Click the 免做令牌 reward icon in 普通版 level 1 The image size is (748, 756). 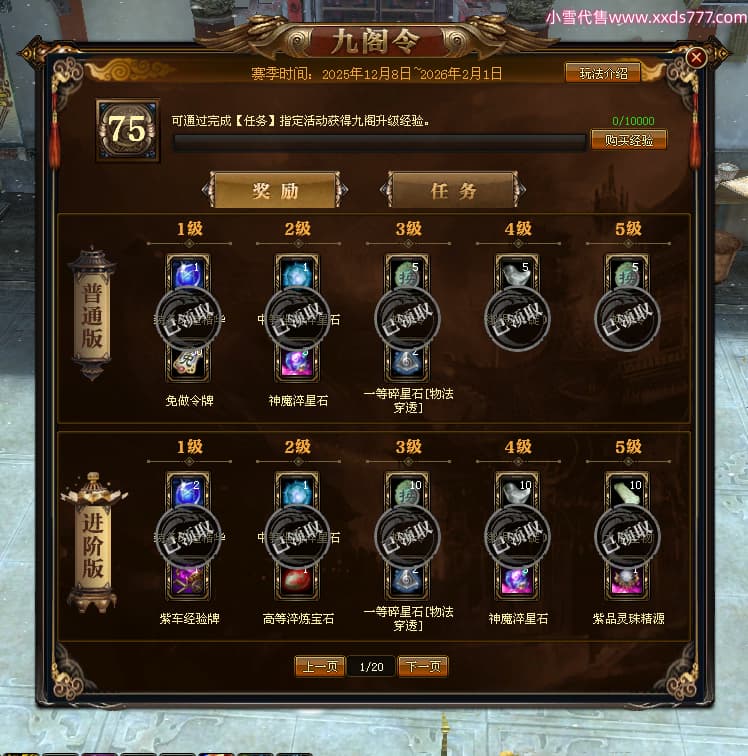pyautogui.click(x=188, y=364)
